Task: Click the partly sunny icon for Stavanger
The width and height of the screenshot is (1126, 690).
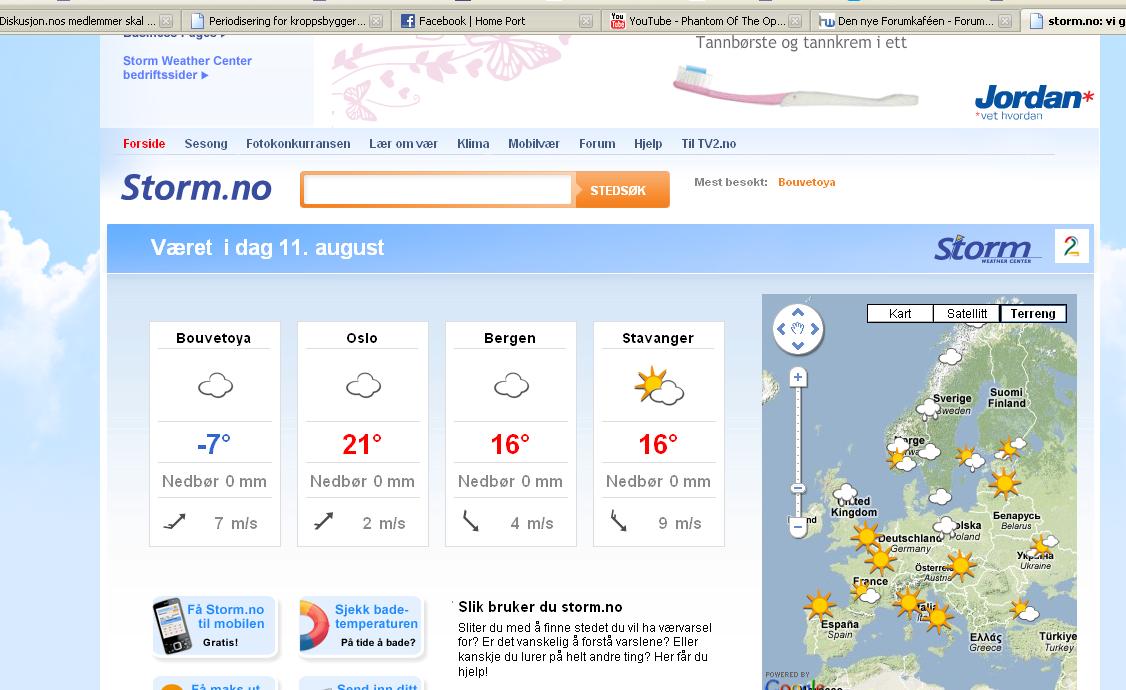Action: 659,386
